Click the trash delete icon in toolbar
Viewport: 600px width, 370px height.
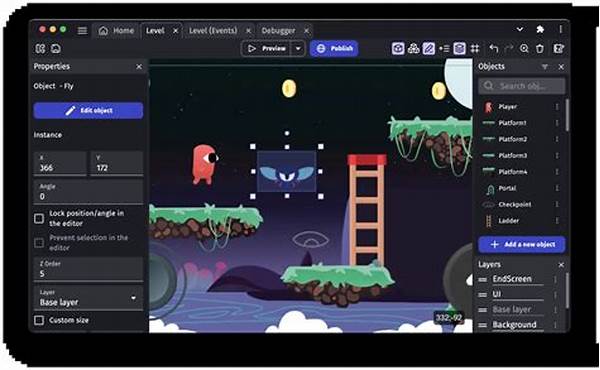[540, 49]
